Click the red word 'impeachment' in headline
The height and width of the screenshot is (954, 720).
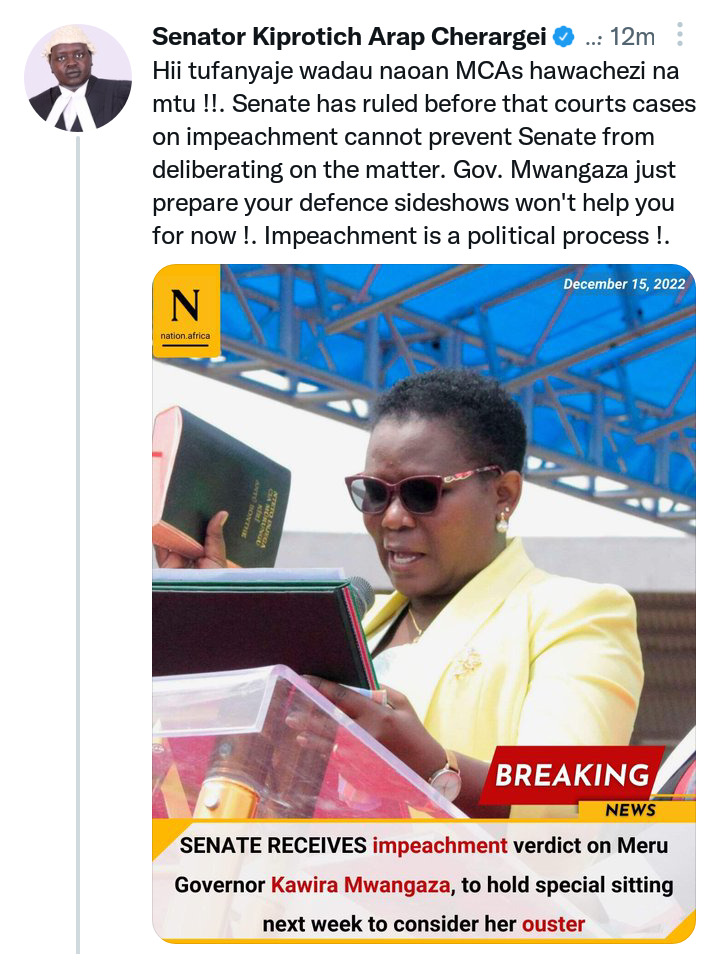point(439,845)
